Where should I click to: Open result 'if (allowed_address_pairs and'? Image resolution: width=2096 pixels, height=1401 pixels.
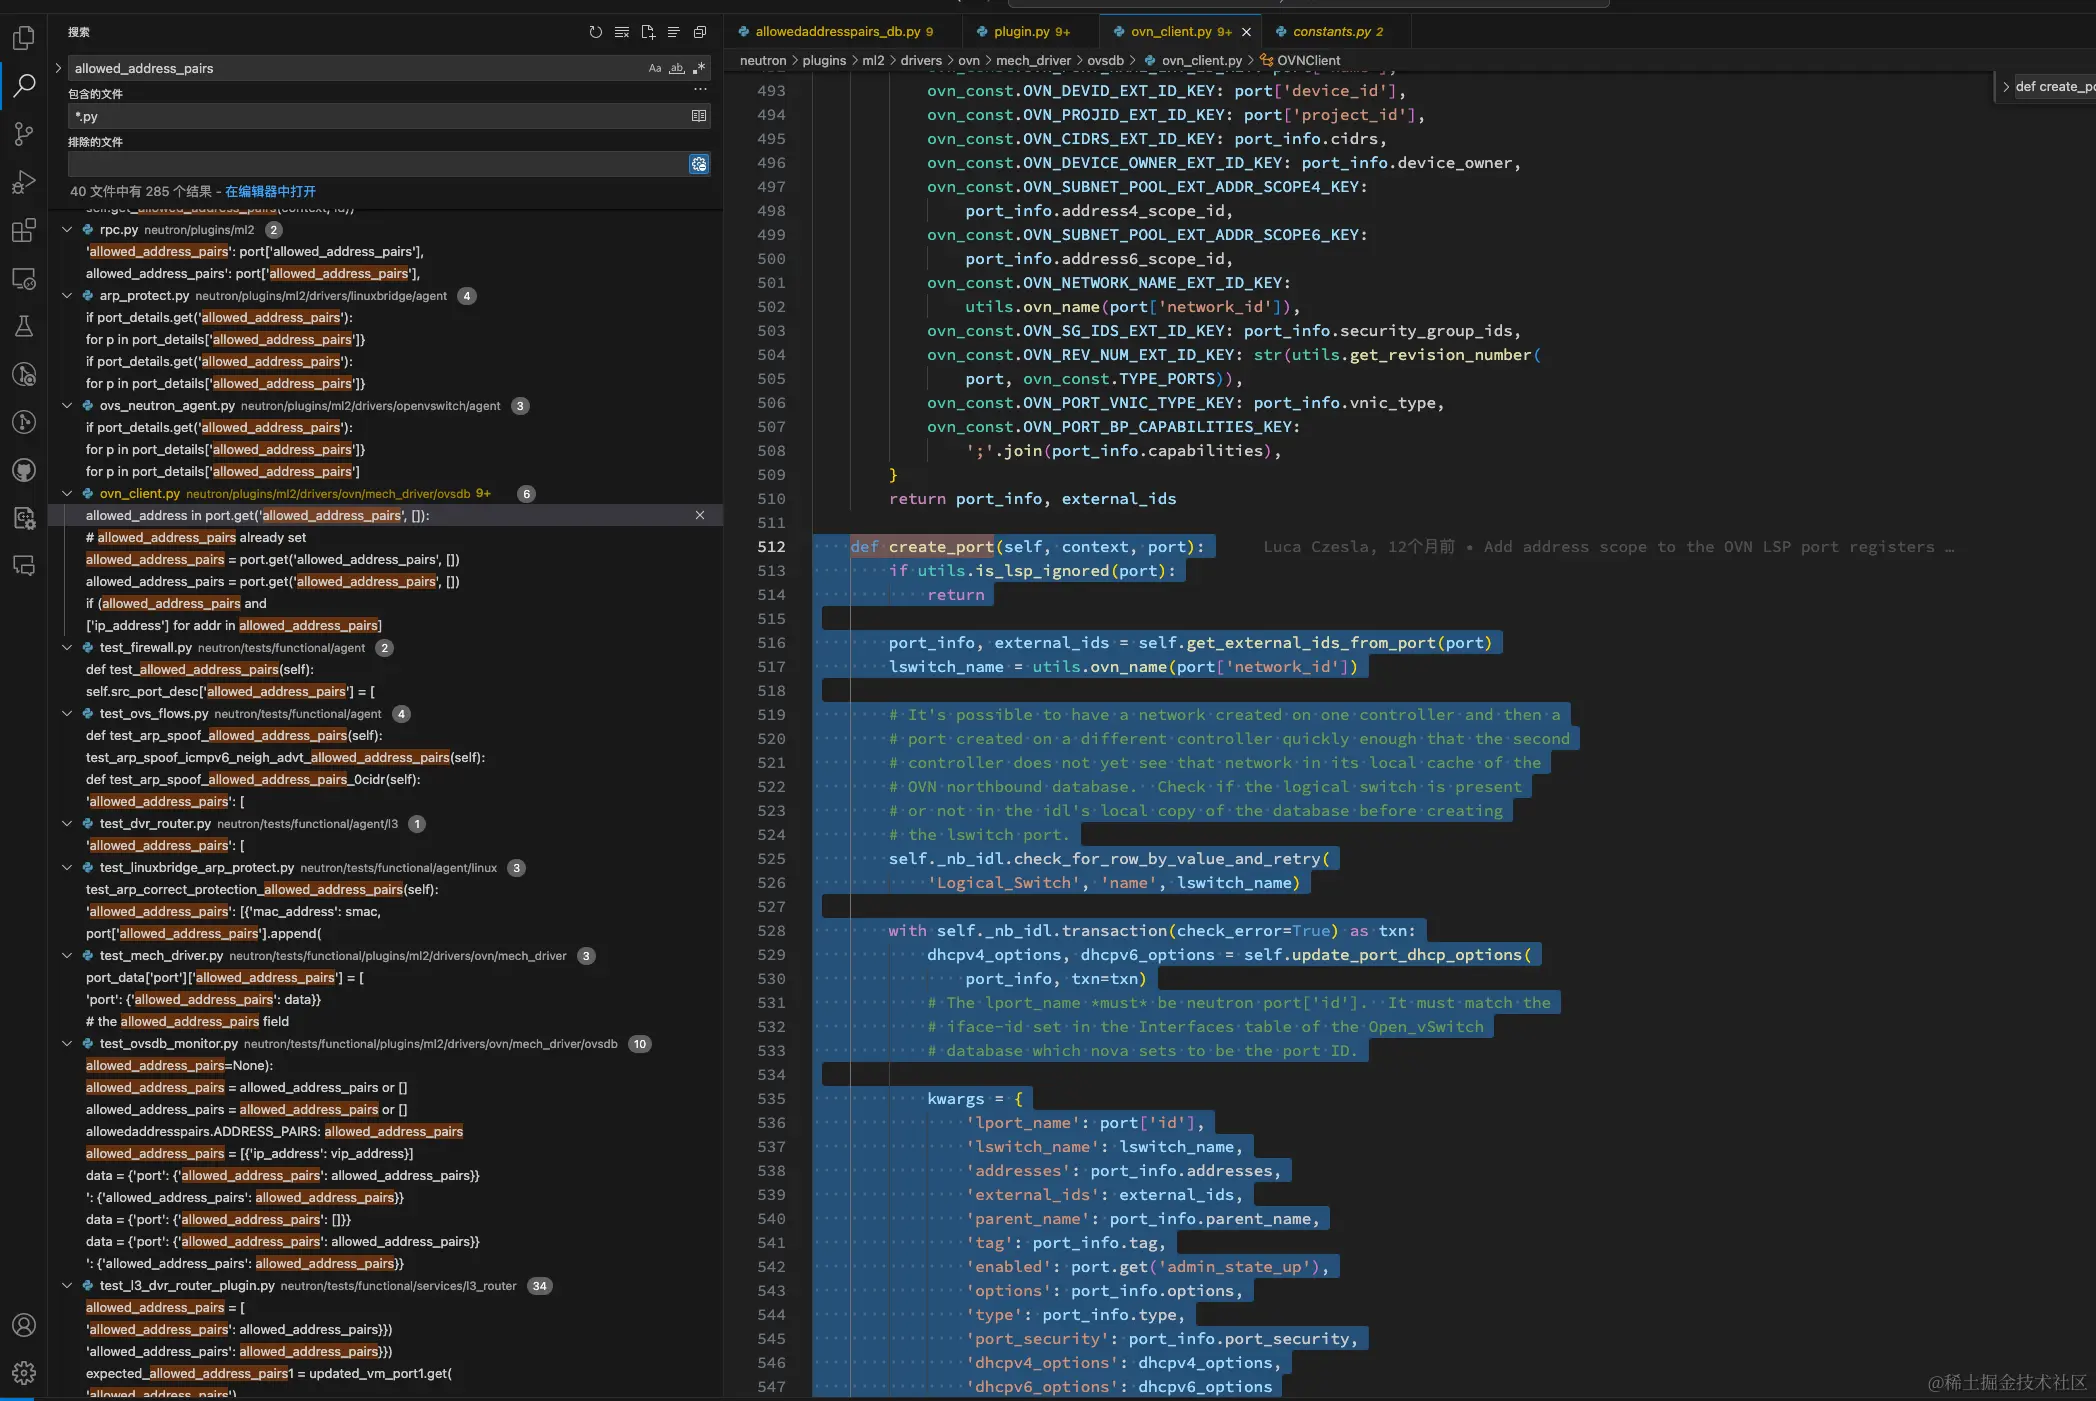coord(176,604)
